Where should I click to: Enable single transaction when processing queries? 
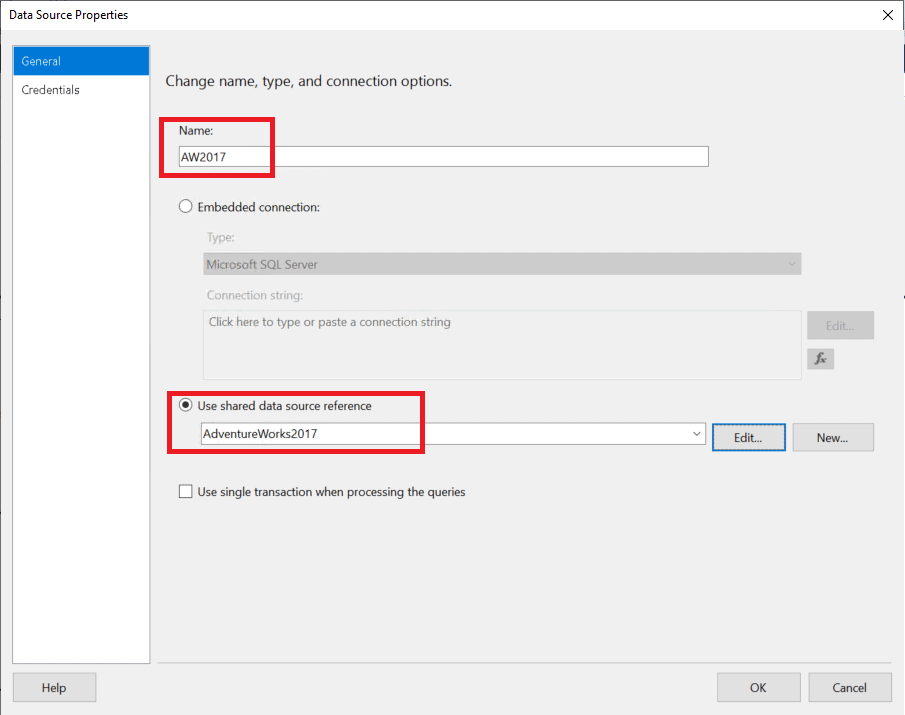[x=185, y=492]
